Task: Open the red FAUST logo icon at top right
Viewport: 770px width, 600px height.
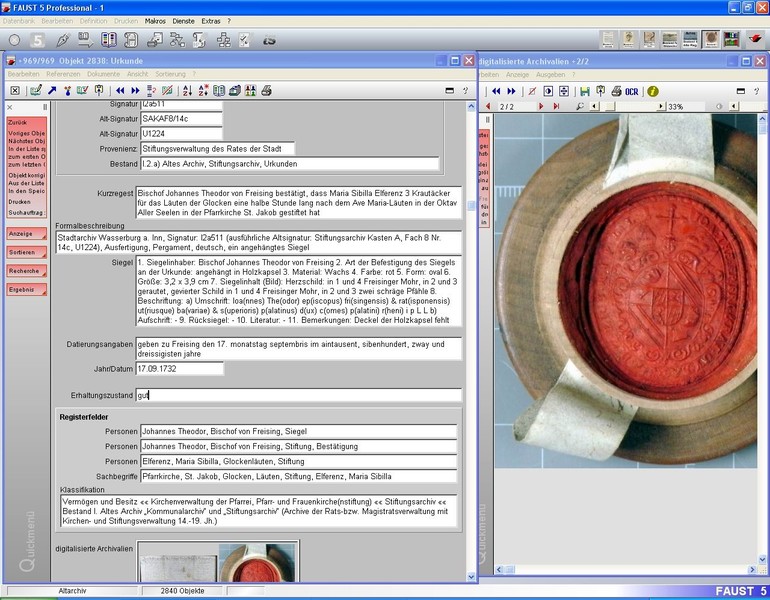Action: coord(754,39)
